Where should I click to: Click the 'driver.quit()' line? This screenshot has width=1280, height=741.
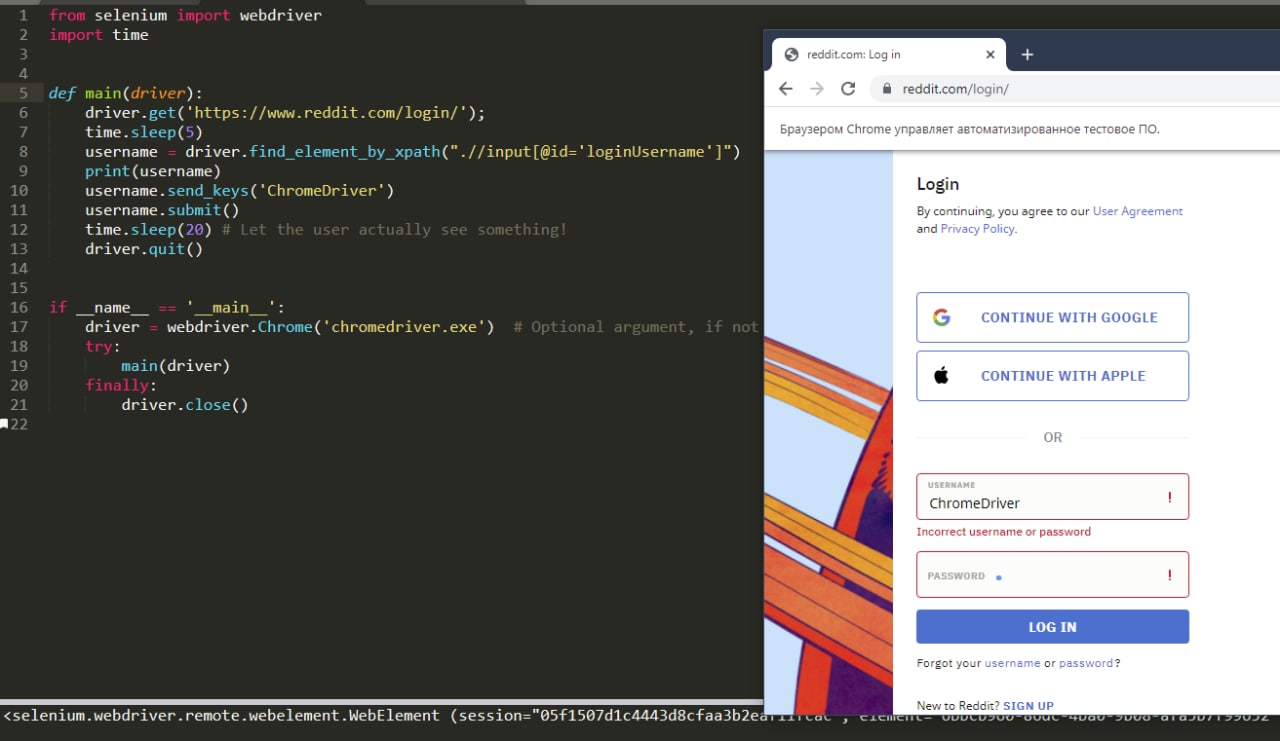click(144, 249)
